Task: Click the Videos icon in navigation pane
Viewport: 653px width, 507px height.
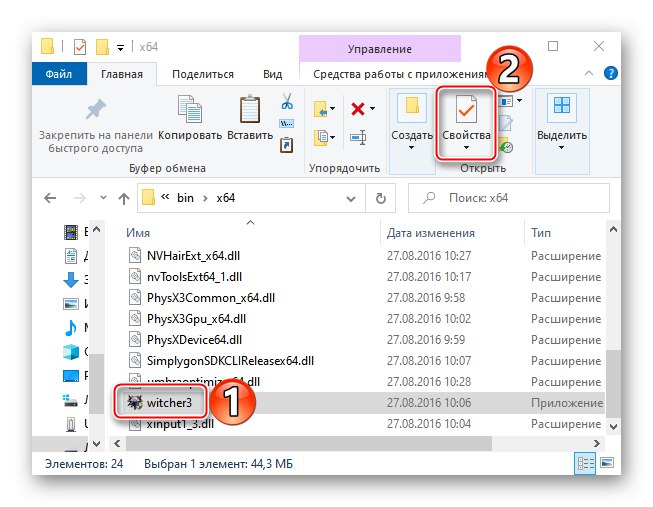Action: tap(71, 232)
